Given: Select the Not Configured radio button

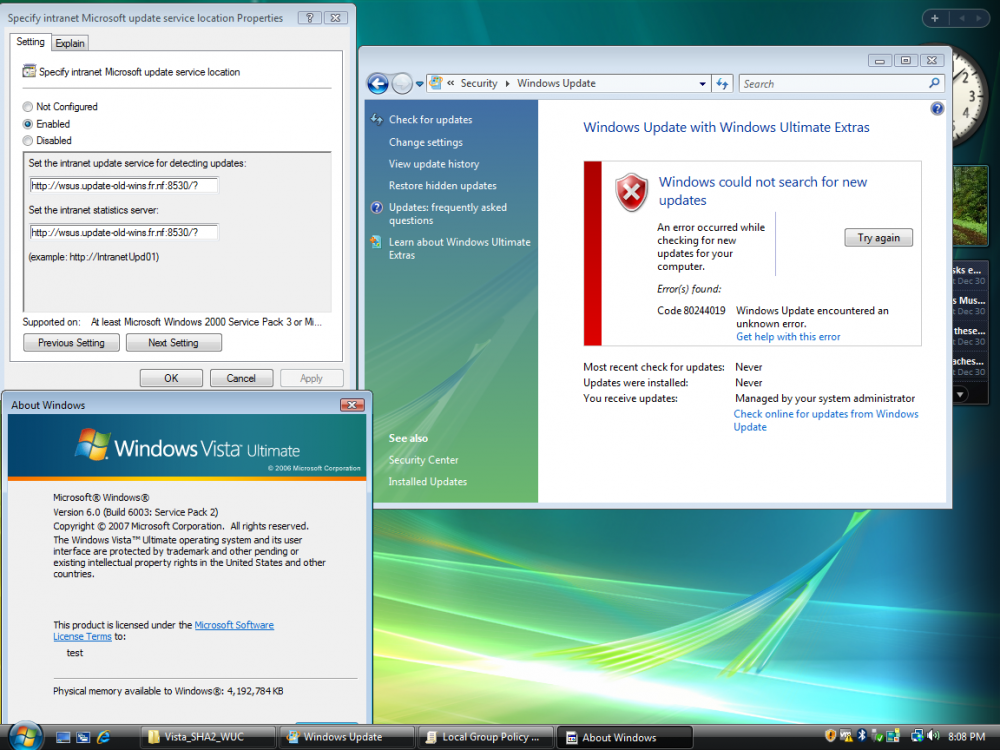Looking at the screenshot, I should (x=30, y=107).
